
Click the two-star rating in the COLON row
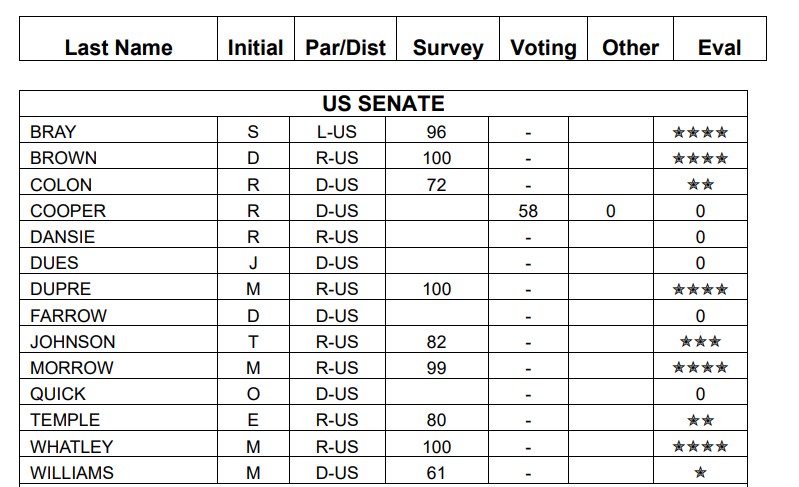700,185
